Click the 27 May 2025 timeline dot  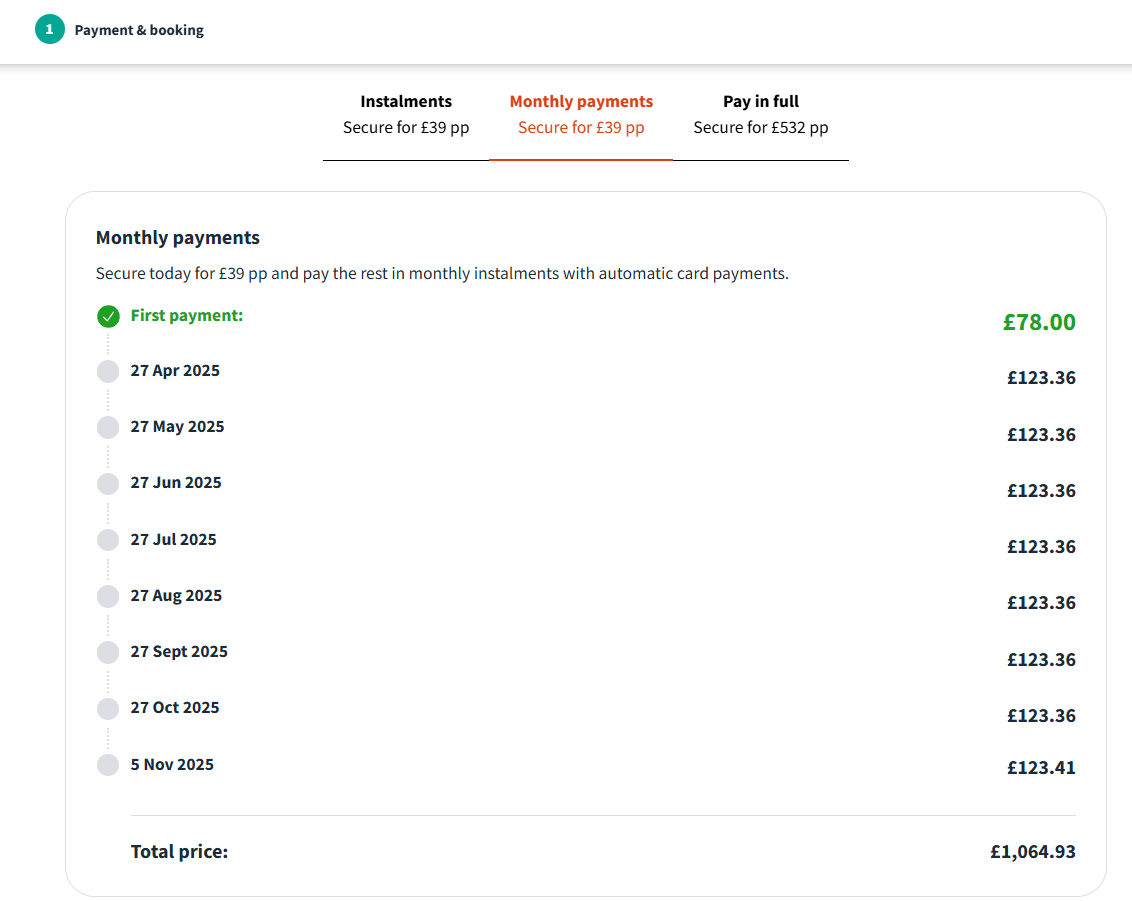pyautogui.click(x=108, y=427)
